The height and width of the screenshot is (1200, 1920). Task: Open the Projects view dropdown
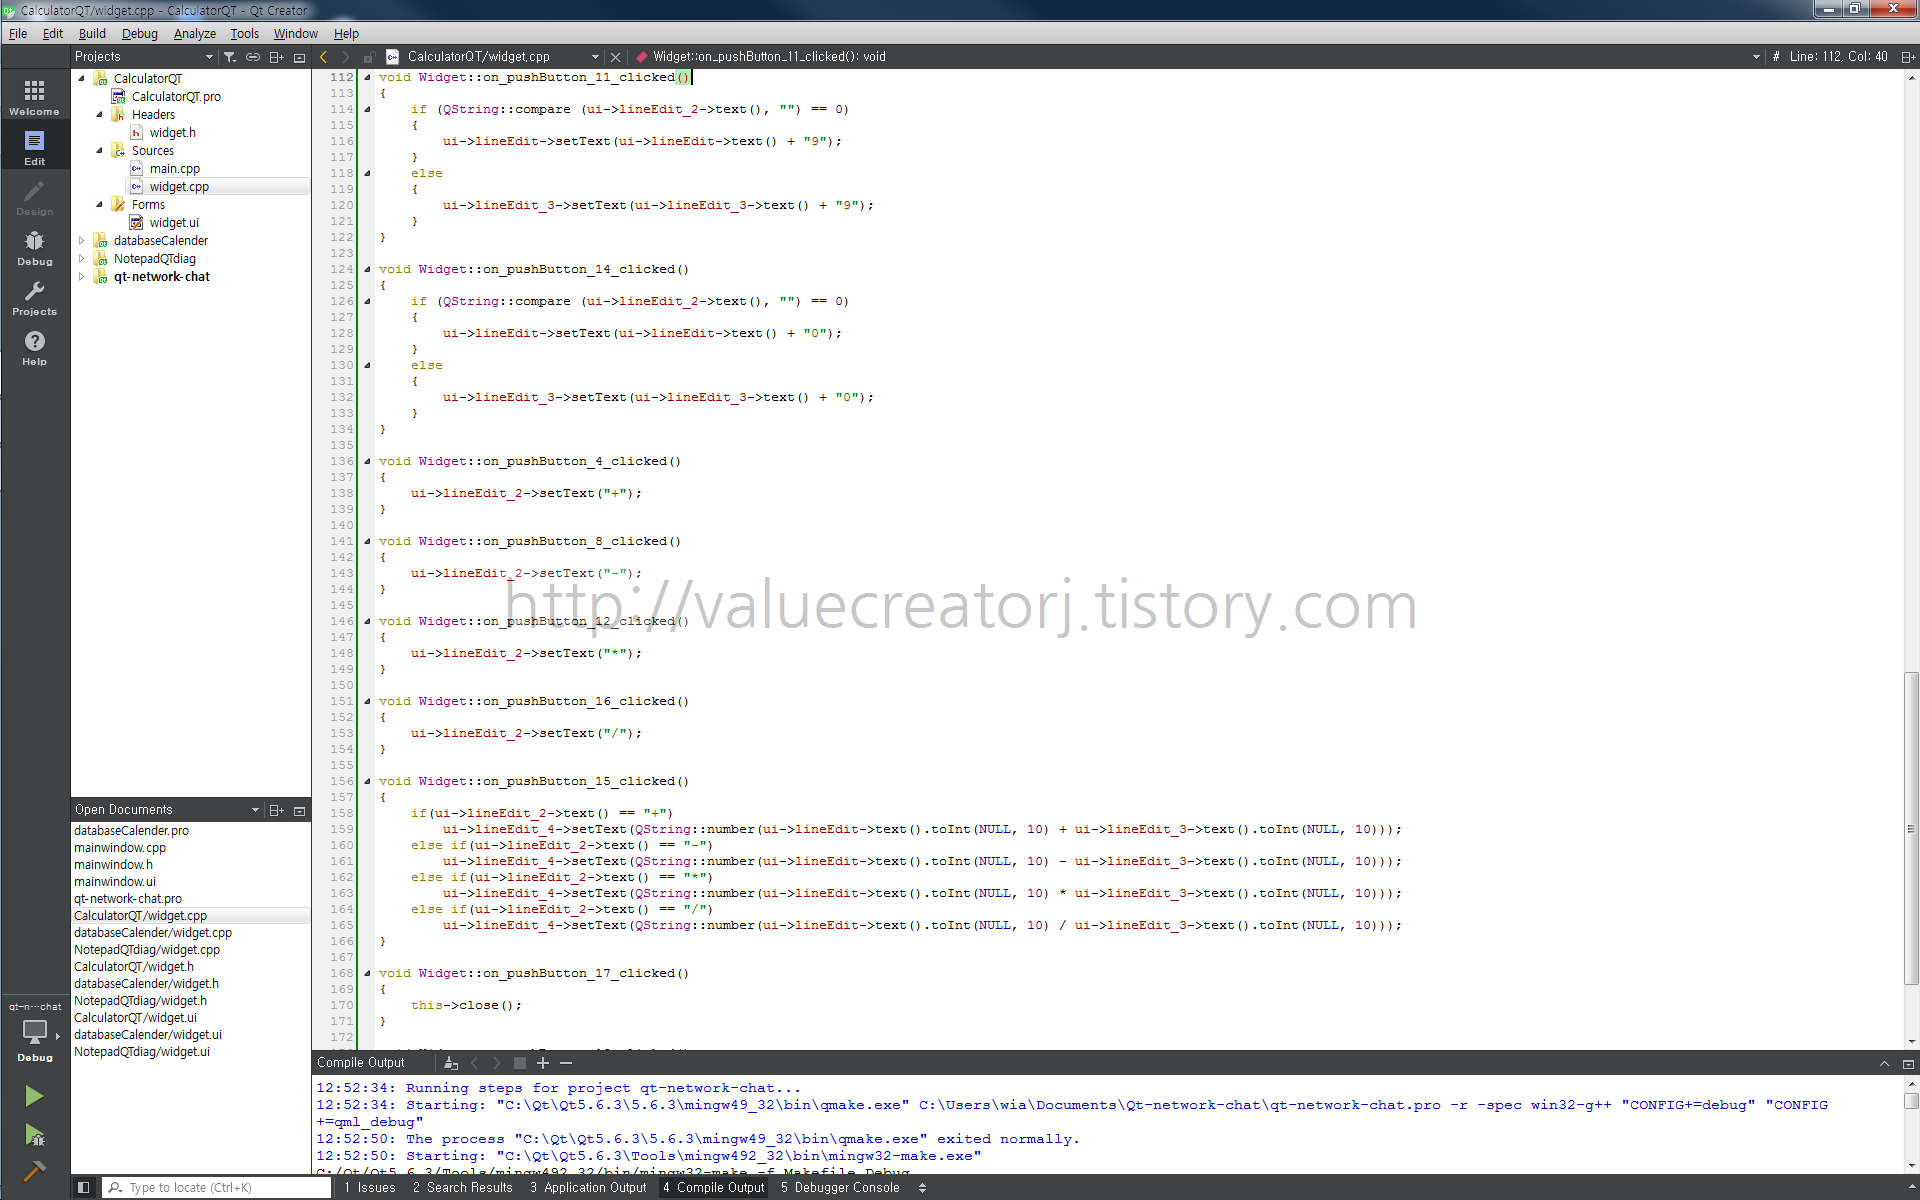pos(209,57)
